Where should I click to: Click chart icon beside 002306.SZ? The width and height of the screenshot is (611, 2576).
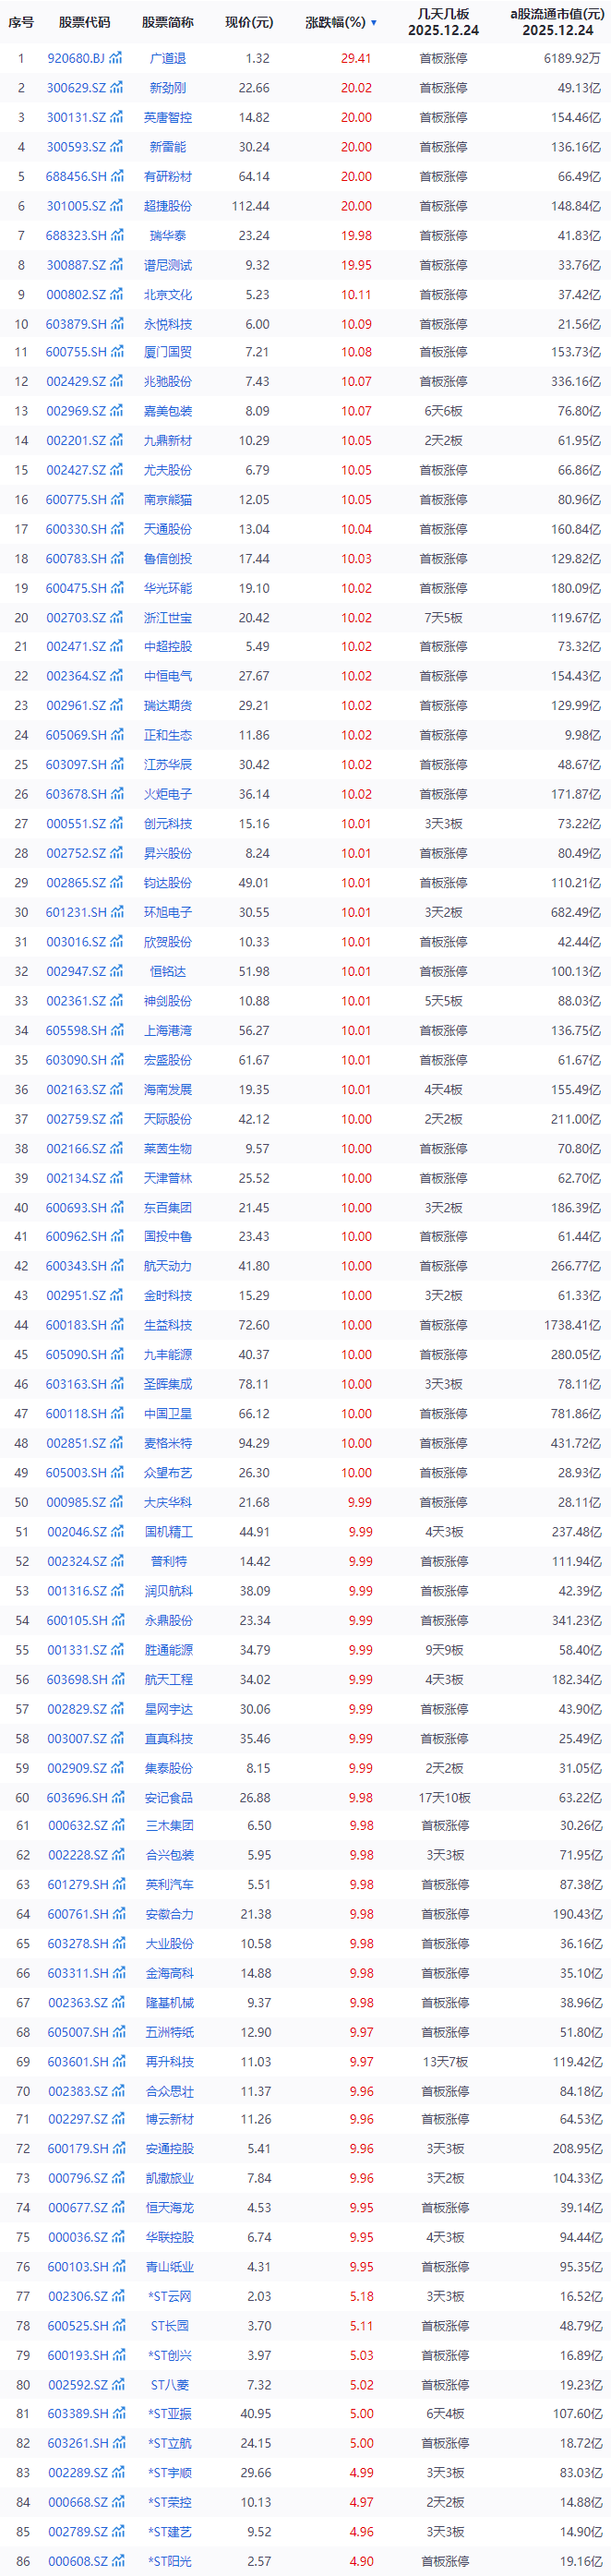pos(117,2296)
